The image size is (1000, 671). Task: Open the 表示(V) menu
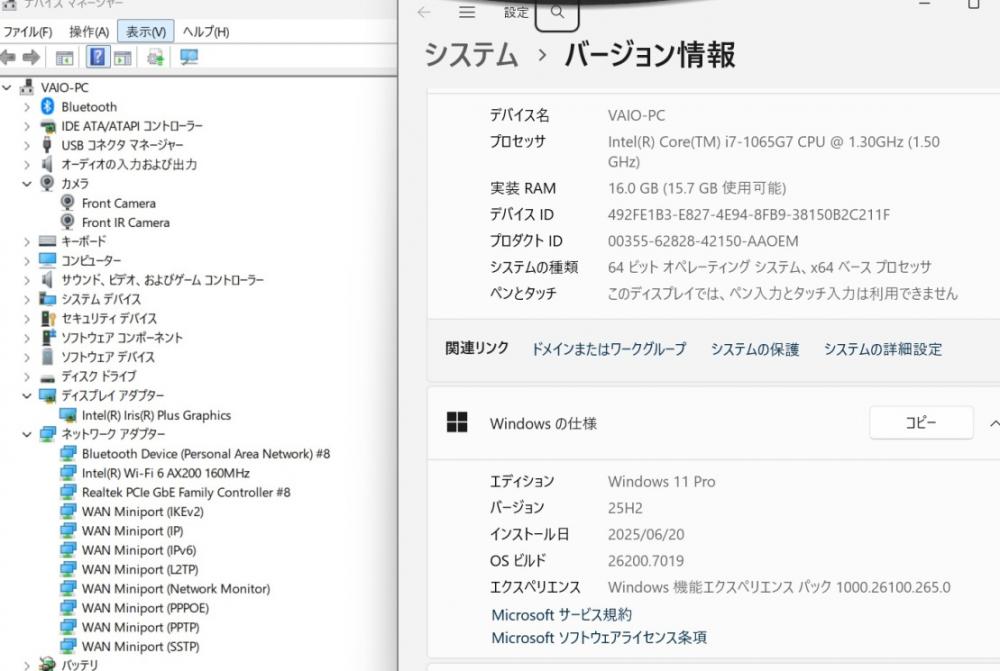[145, 31]
